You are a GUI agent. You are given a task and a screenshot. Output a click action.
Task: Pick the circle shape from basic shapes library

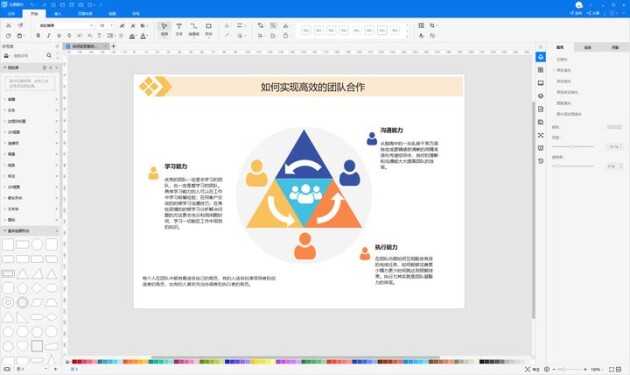pos(37,244)
